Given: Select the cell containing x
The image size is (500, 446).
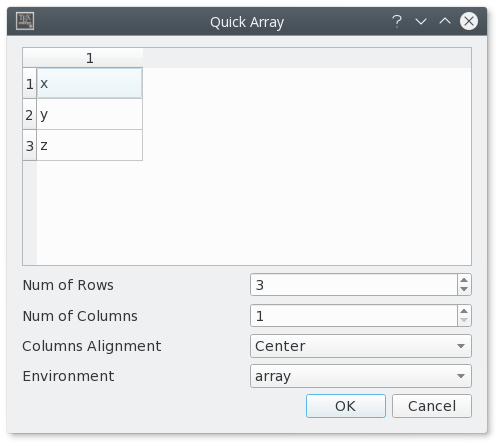Looking at the screenshot, I should (x=89, y=83).
